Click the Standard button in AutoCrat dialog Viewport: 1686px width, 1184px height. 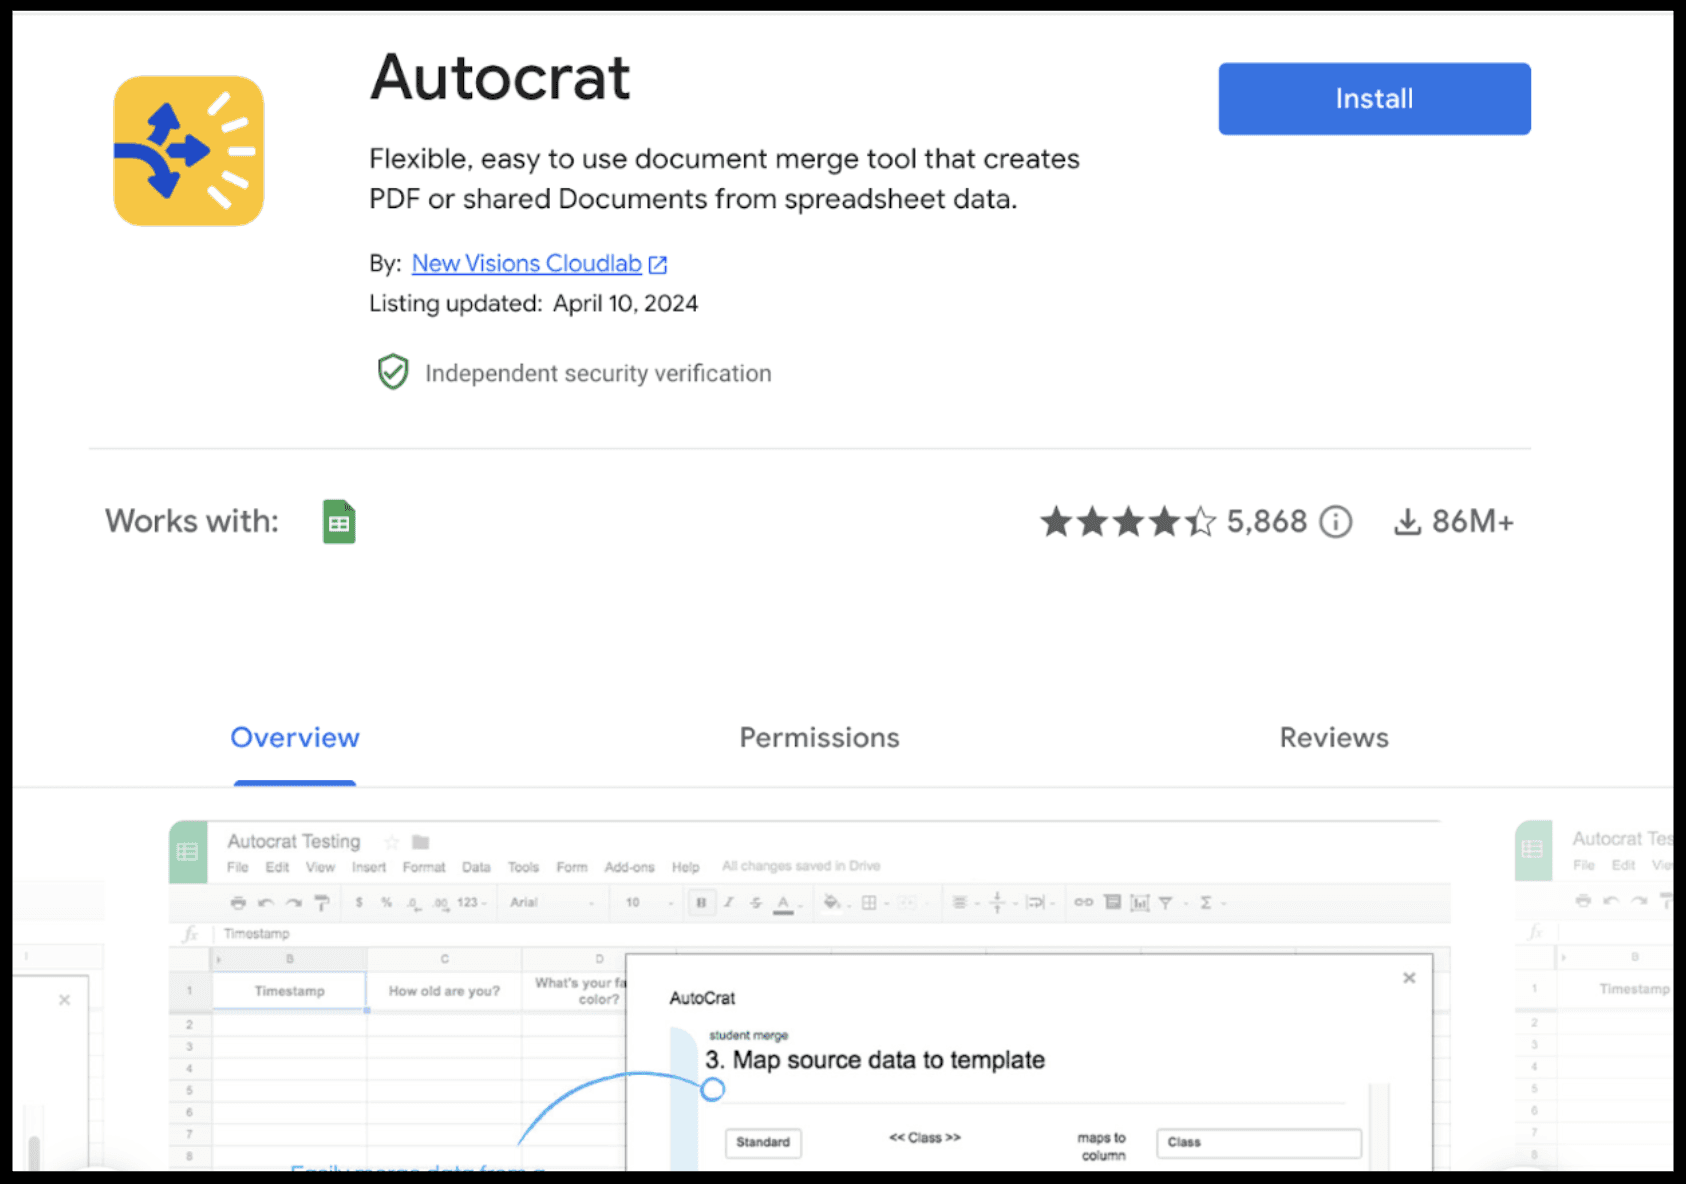point(763,1142)
